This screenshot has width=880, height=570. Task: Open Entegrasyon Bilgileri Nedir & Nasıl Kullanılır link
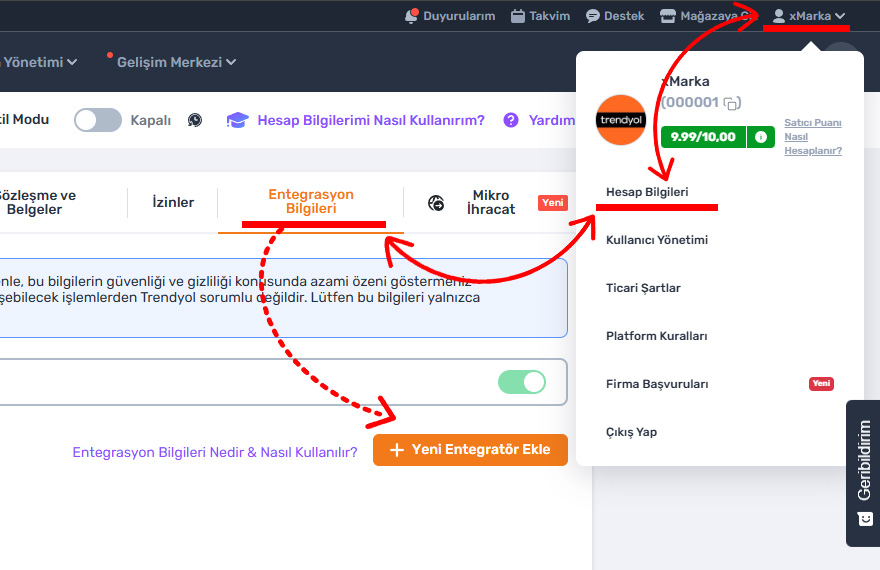click(x=215, y=452)
